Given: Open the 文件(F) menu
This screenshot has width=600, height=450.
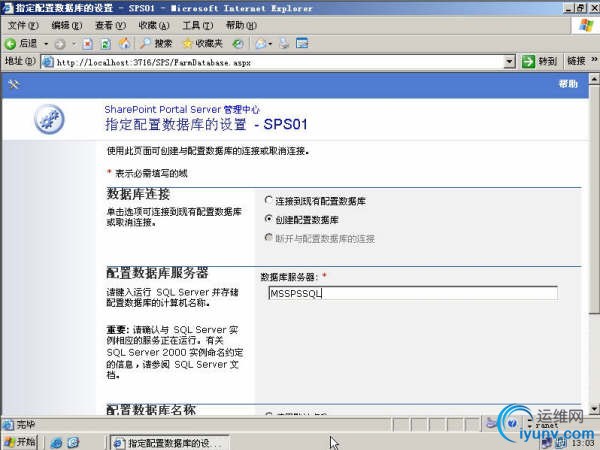Looking at the screenshot, I should 23,25.
